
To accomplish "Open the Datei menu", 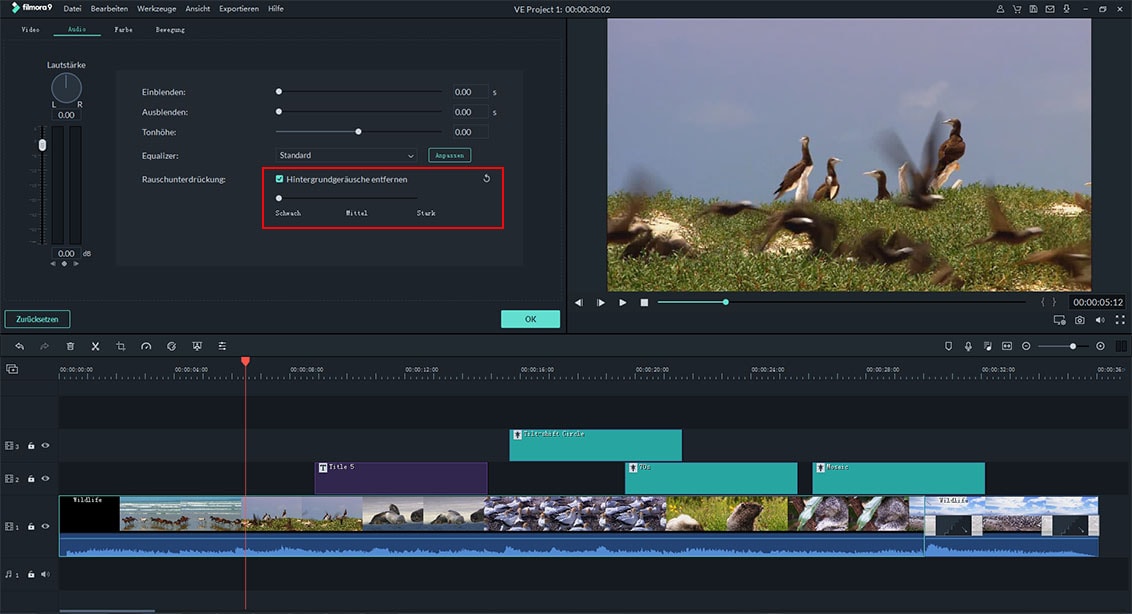I will tap(72, 9).
